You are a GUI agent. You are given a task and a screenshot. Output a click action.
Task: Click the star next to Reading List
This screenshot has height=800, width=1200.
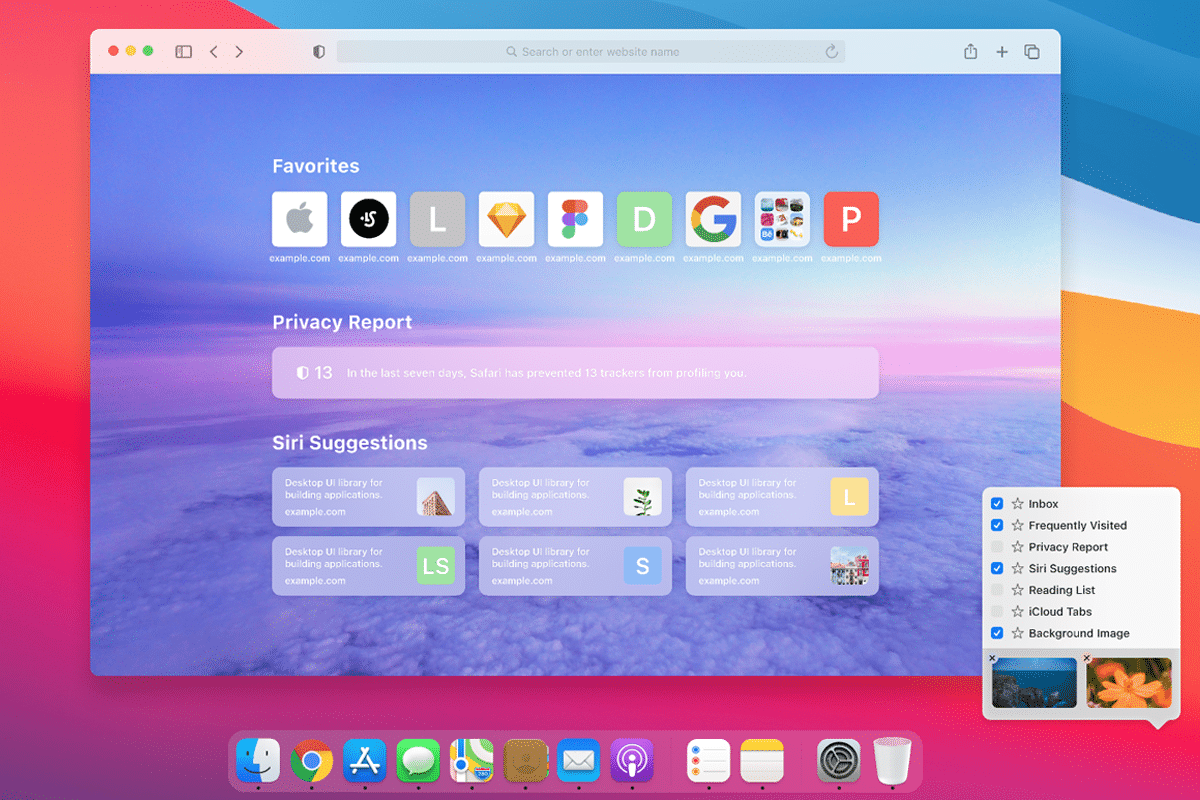(1018, 590)
